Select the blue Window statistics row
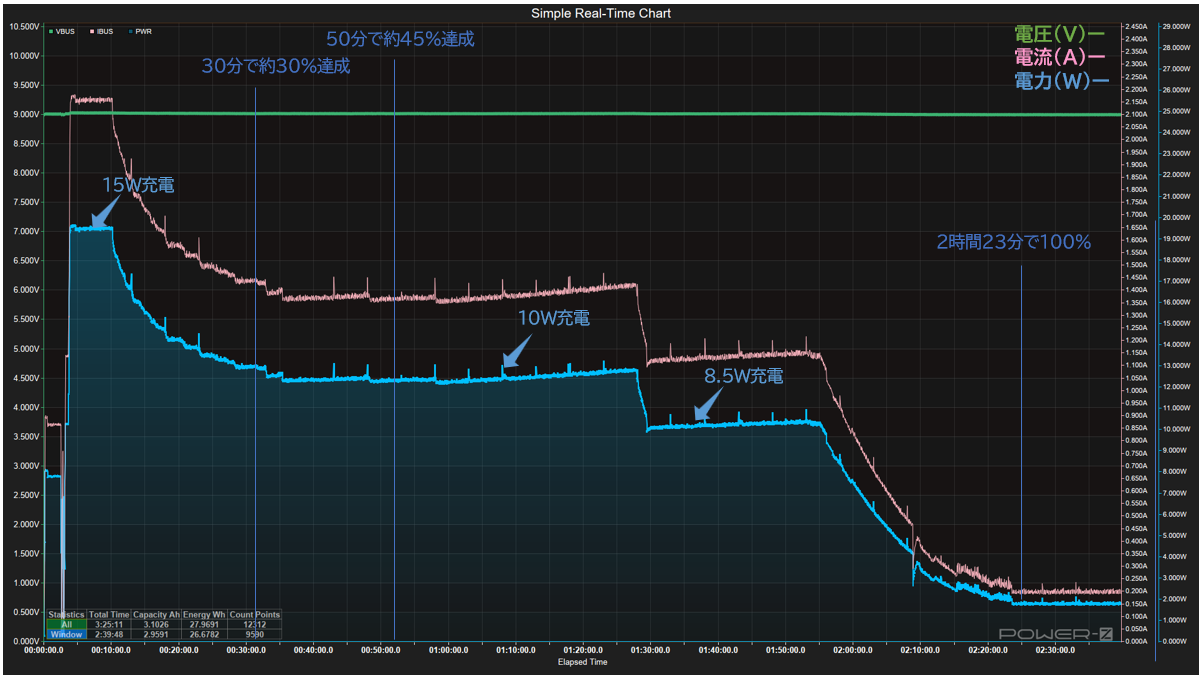Viewport: 1199px width, 675px height. 67,634
